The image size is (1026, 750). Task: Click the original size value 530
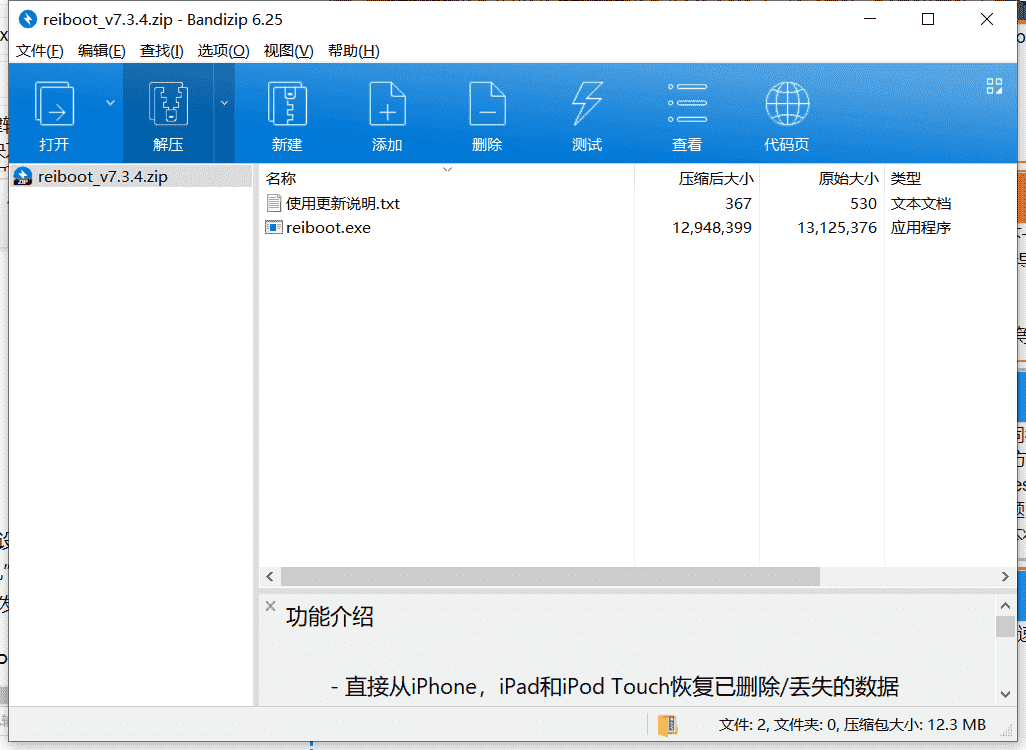point(863,204)
